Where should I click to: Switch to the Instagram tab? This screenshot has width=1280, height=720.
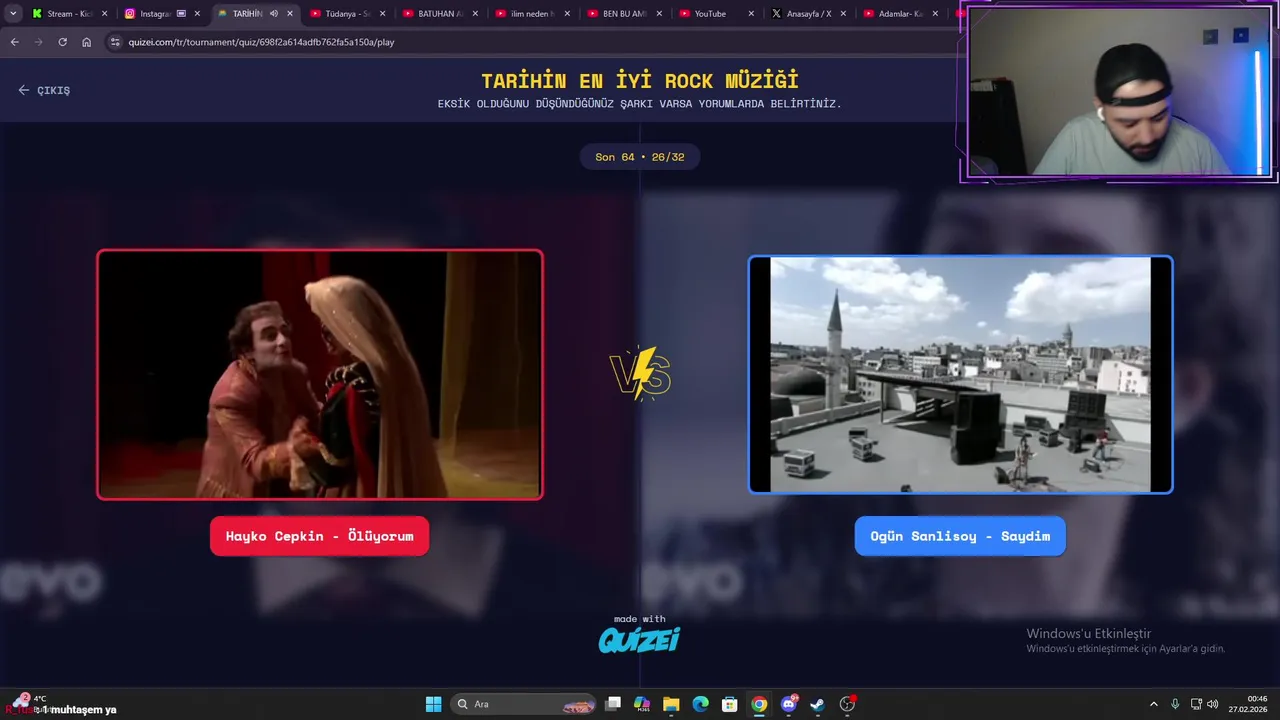click(161, 14)
